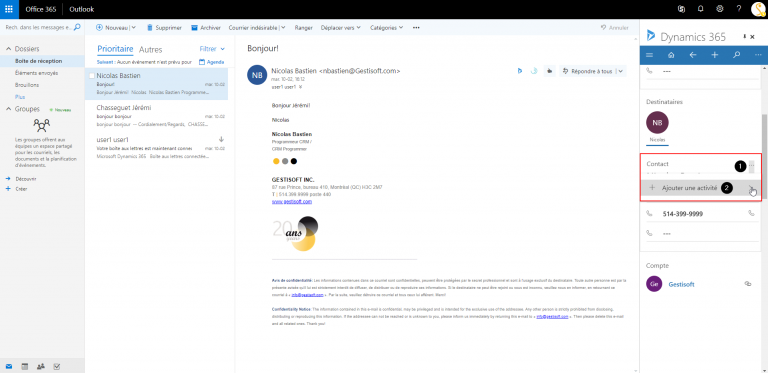
Task: Click the call icon next to 514-399-9999
Action: pos(751,213)
